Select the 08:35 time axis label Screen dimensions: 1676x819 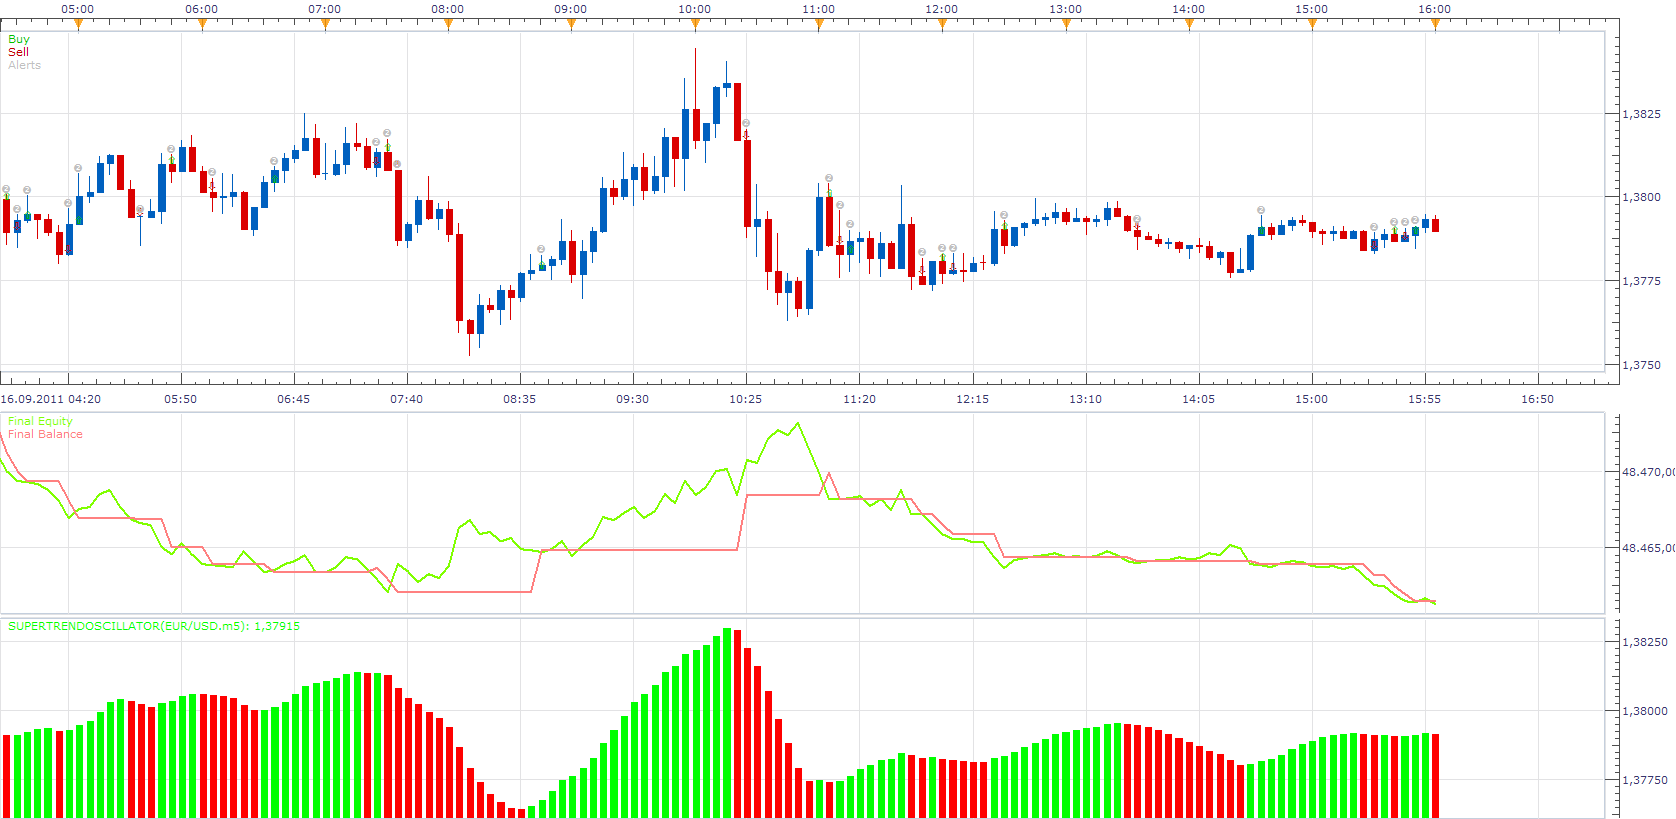click(520, 399)
